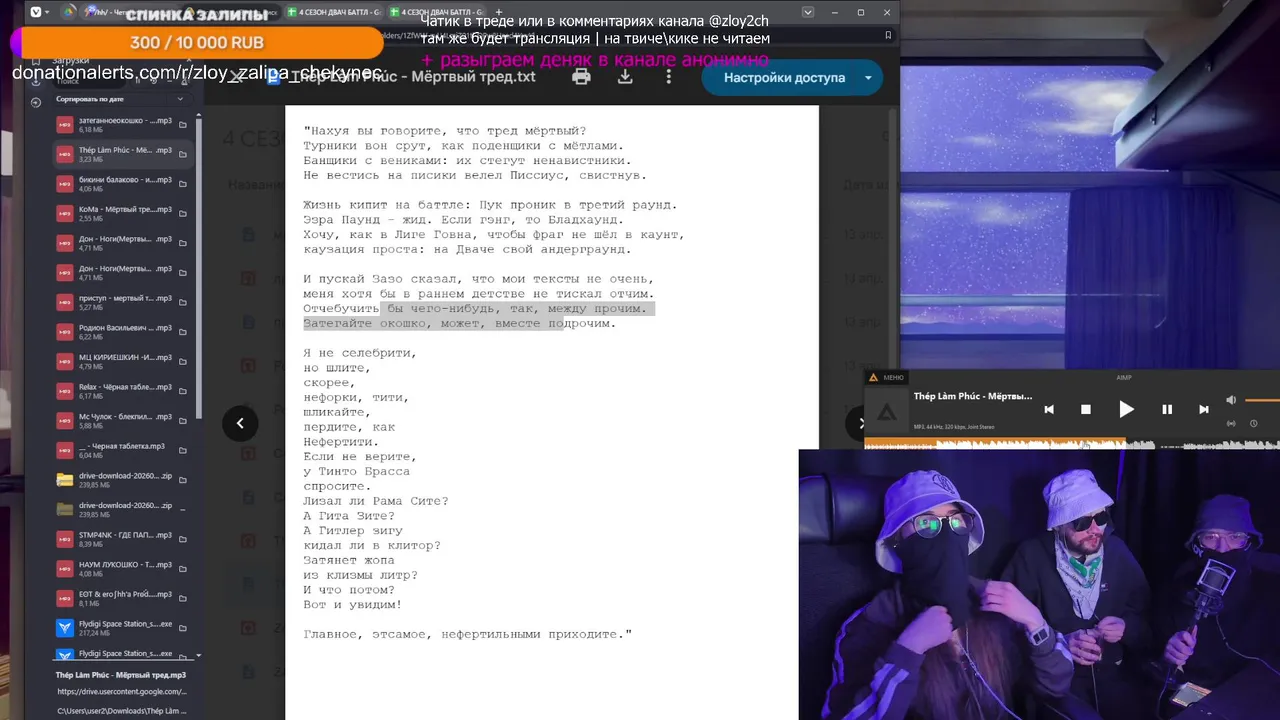Click the AIMP track title Thép Làm Phúc

click(973, 396)
